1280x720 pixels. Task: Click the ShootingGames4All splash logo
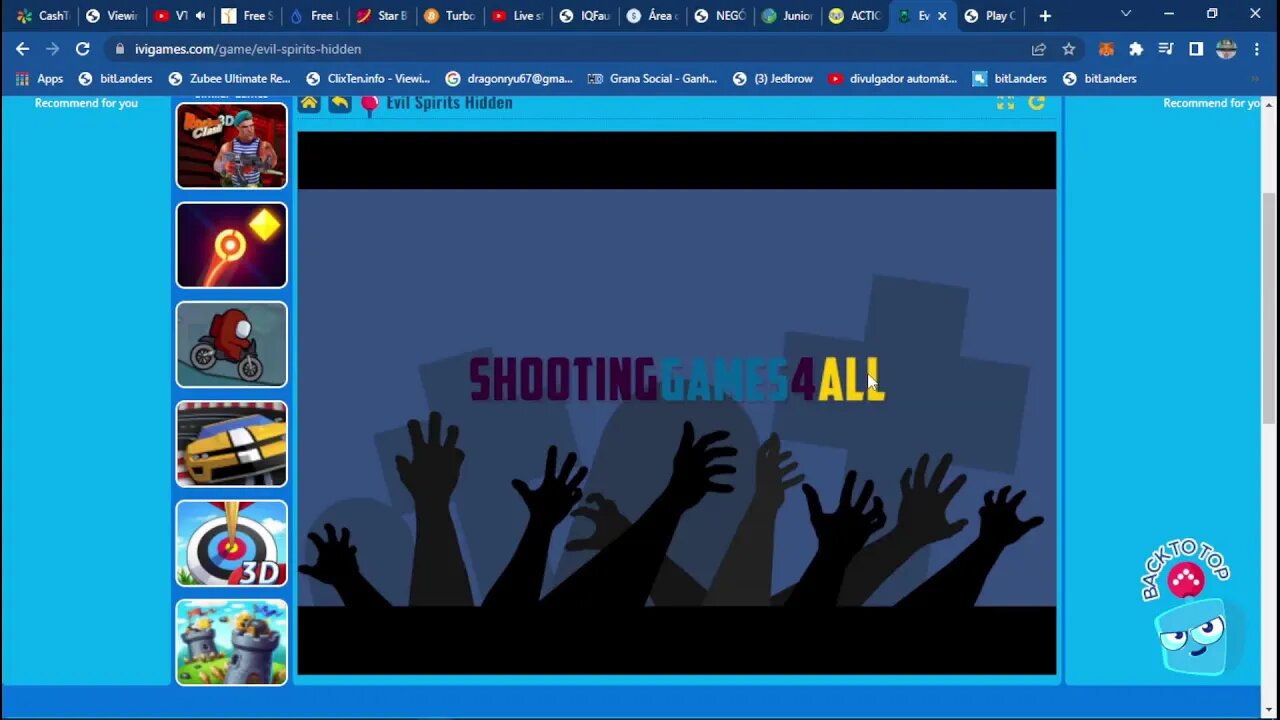tap(677, 380)
